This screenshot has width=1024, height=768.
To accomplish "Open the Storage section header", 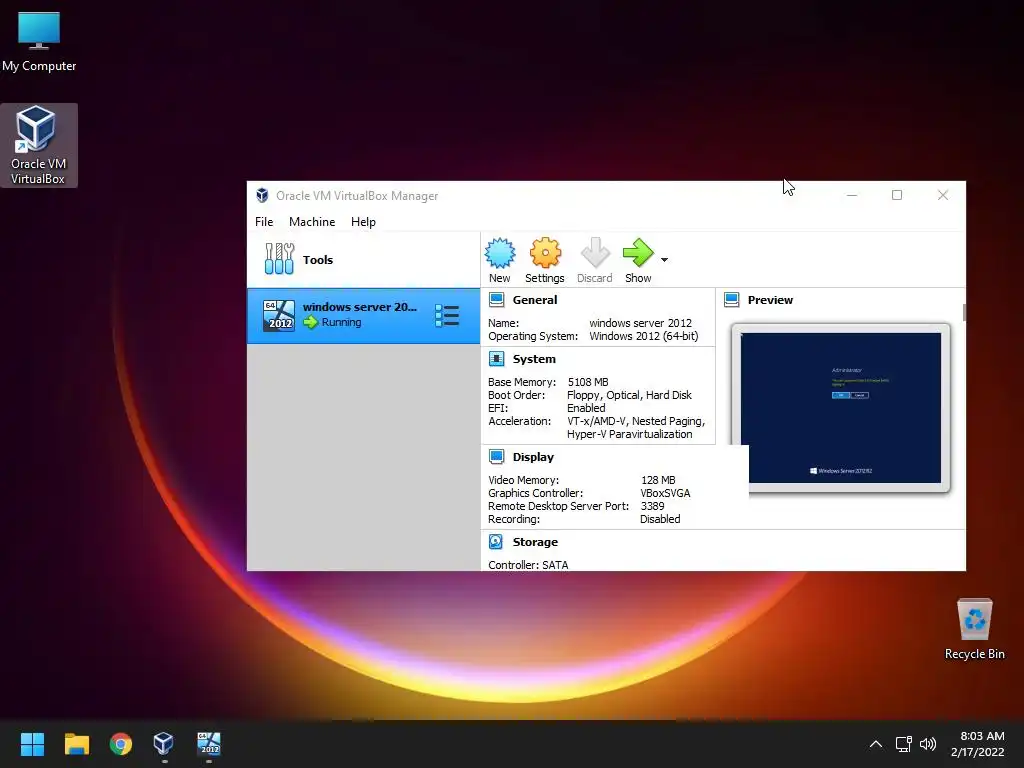I will [535, 541].
